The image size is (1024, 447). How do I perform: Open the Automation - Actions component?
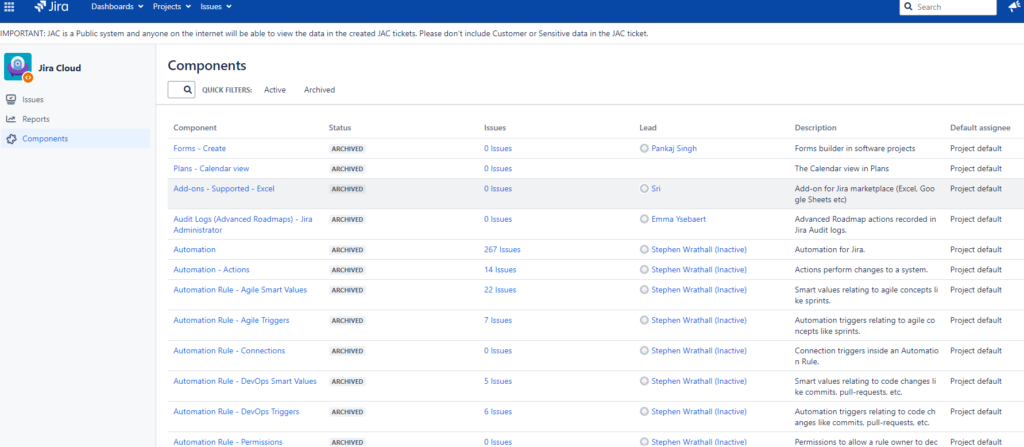211,269
